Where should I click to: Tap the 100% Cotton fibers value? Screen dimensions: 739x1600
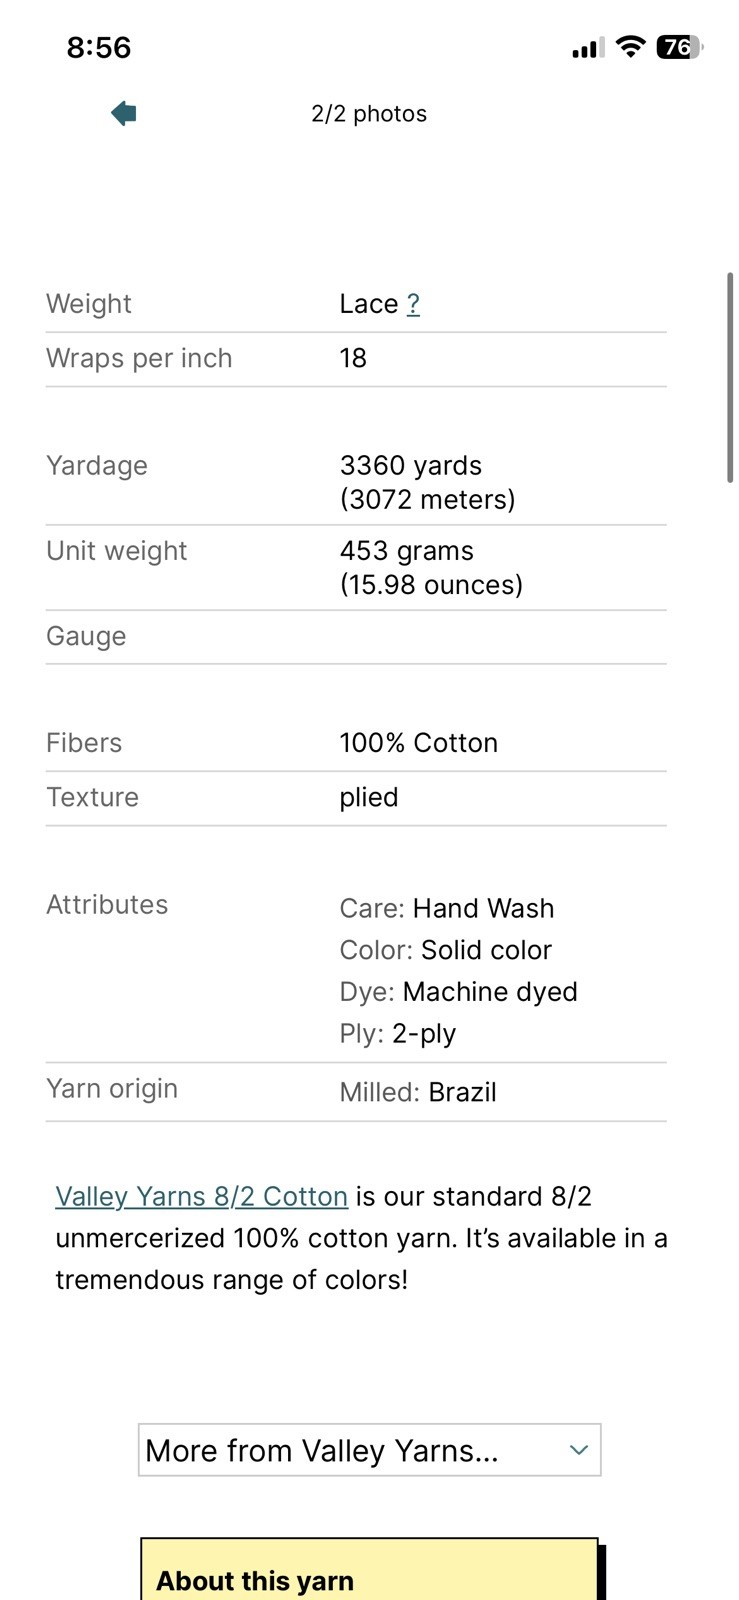click(418, 743)
